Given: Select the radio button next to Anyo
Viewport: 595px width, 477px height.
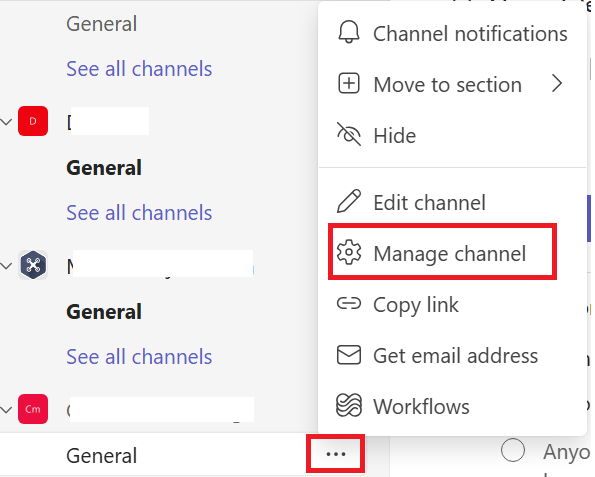Looking at the screenshot, I should [513, 450].
